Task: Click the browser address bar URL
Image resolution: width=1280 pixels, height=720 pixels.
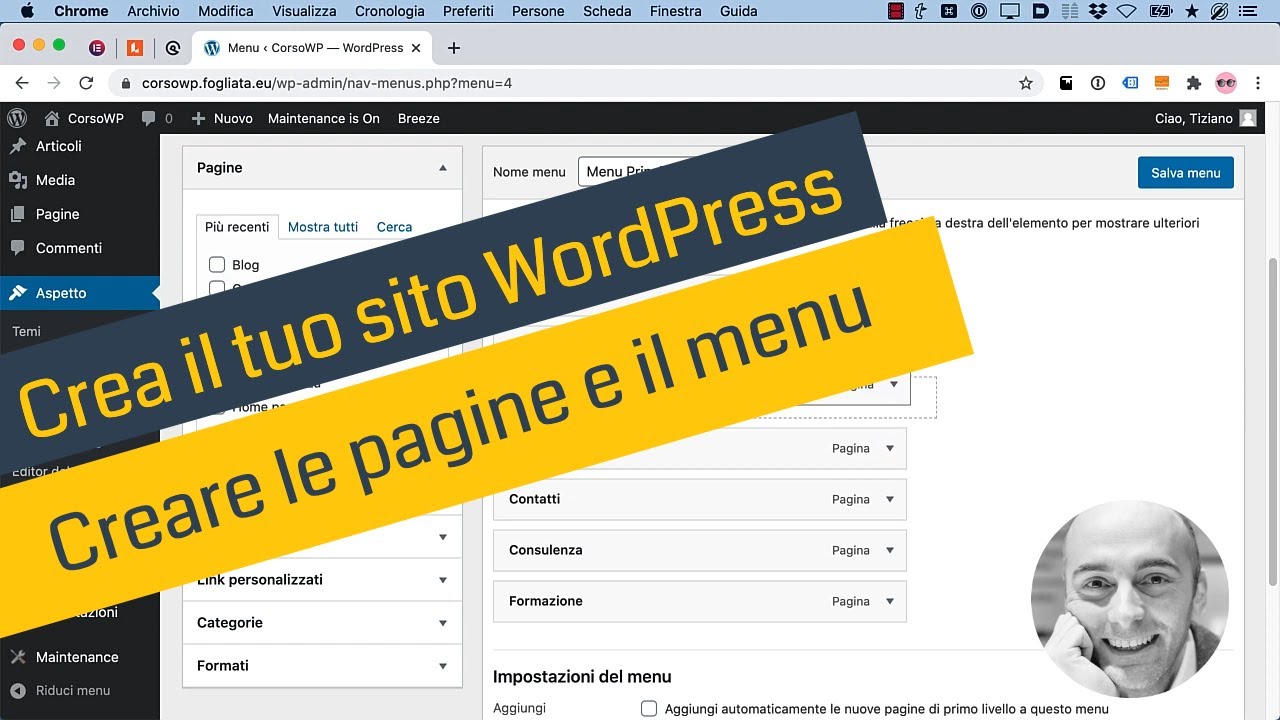Action: coord(327,83)
